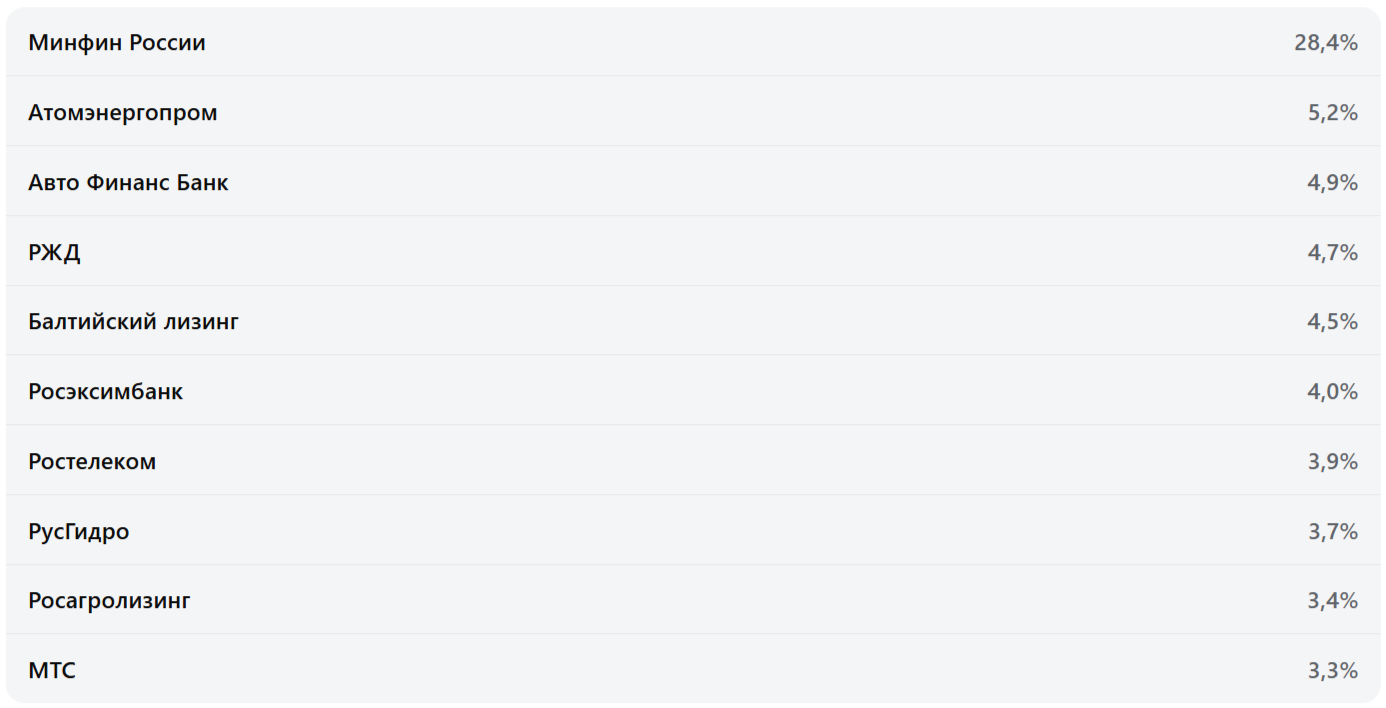Screen dimensions: 1386x708
Task: Select the 3,7% percentage for РусГидро
Action: (1332, 532)
